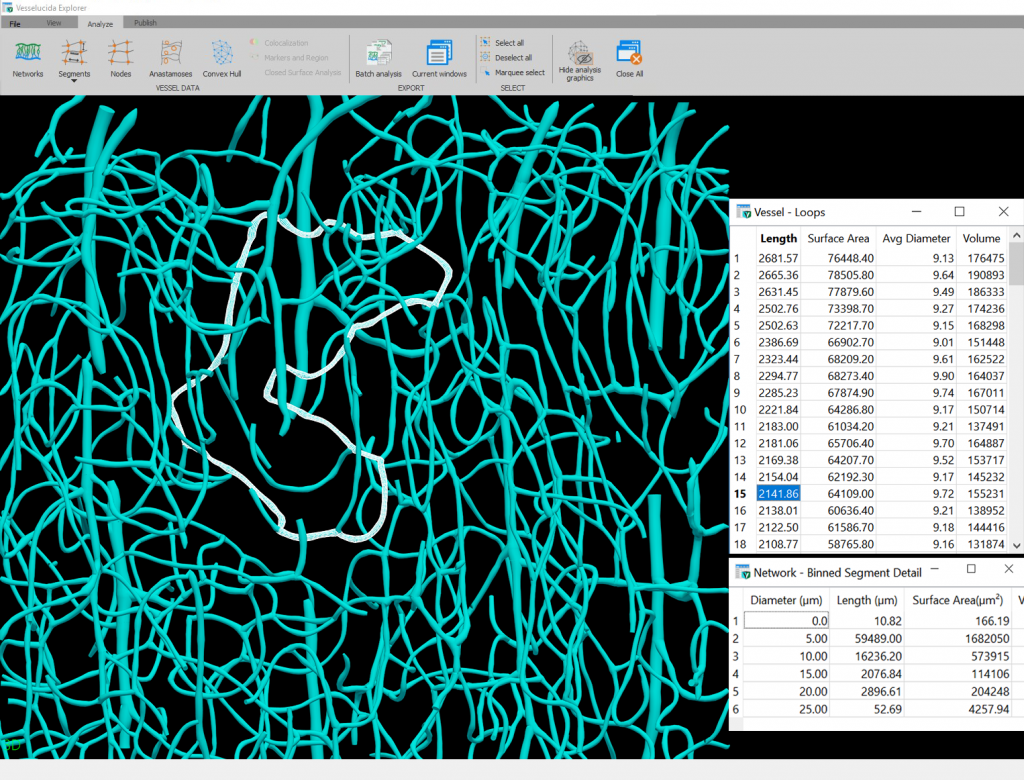Click binned length value 16236.20
This screenshot has width=1024, height=780.
(878, 656)
